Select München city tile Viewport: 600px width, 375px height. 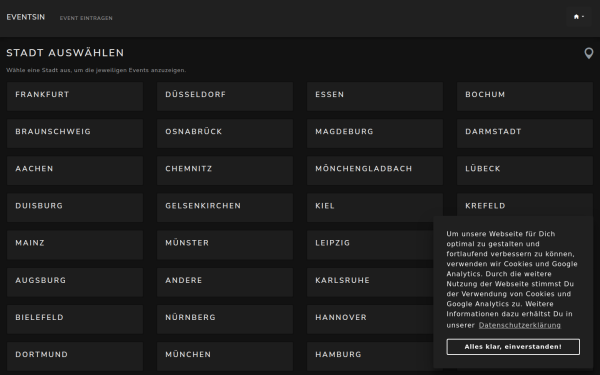tap(225, 357)
